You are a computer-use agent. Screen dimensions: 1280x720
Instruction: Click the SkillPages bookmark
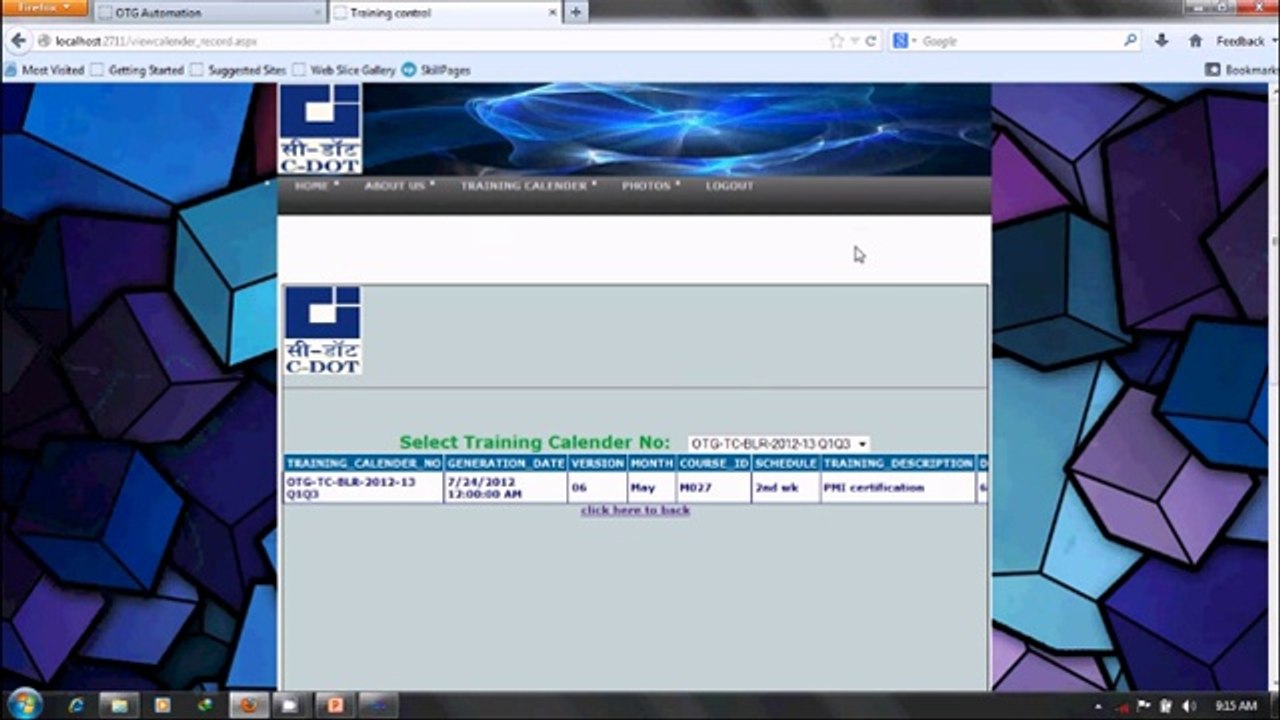click(436, 70)
